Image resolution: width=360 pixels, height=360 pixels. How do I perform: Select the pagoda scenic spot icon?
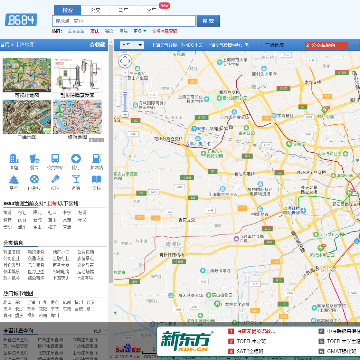(14, 179)
